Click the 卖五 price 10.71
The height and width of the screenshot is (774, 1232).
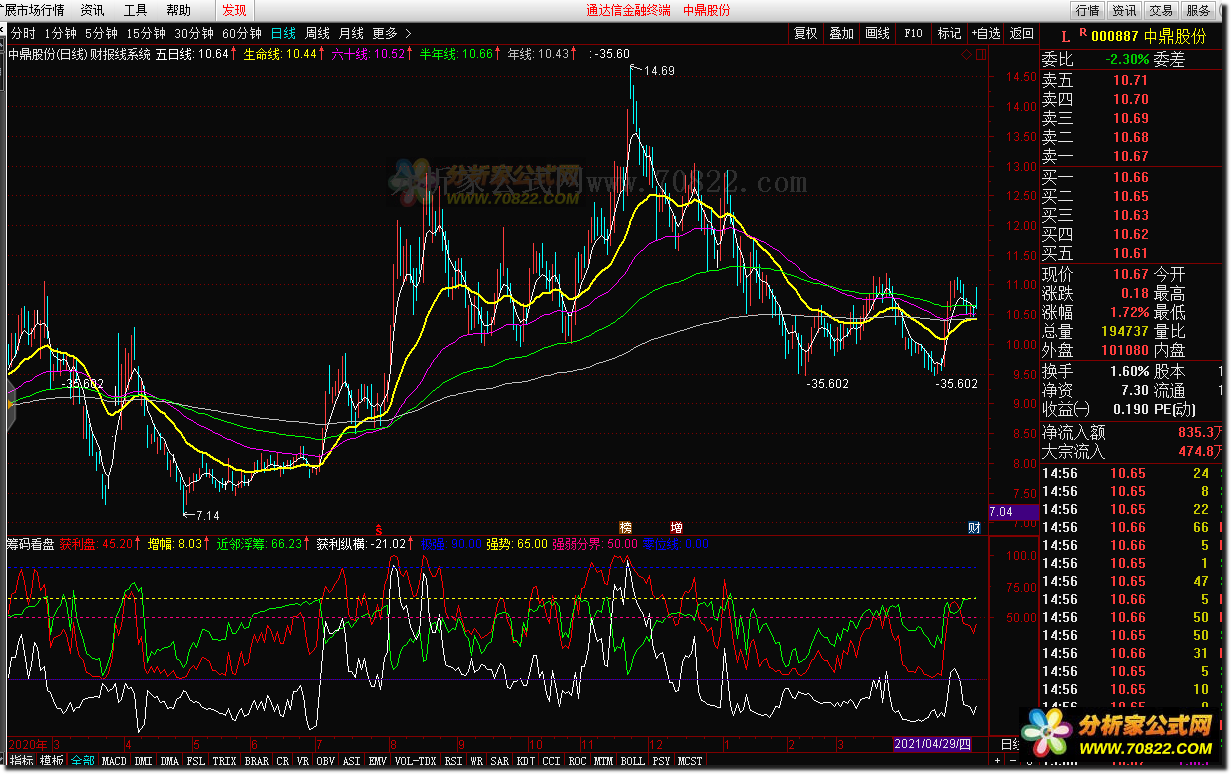pos(1130,80)
